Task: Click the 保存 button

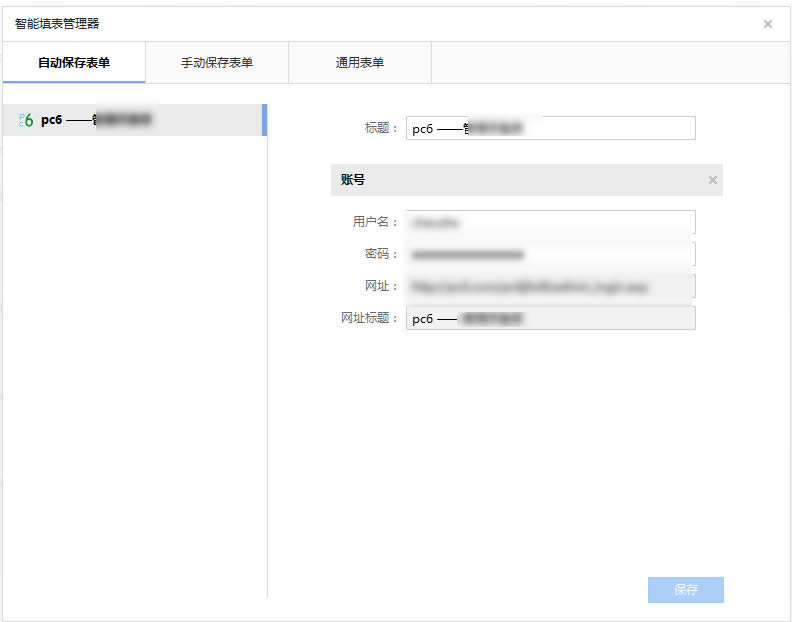Action: point(685,590)
